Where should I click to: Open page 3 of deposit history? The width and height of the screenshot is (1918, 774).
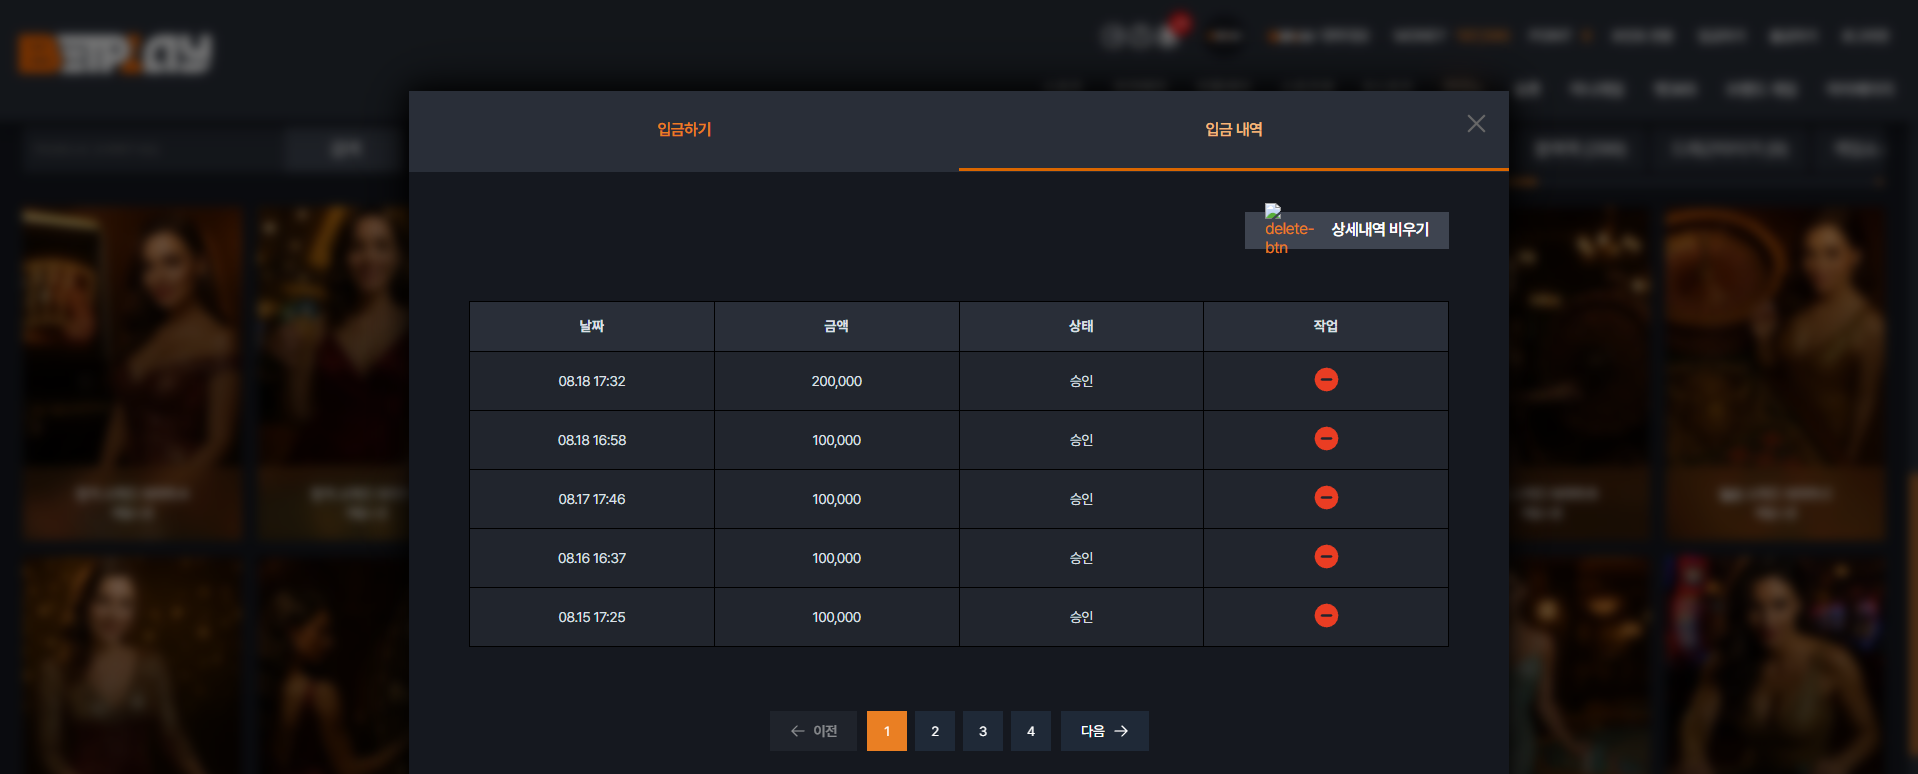(983, 731)
